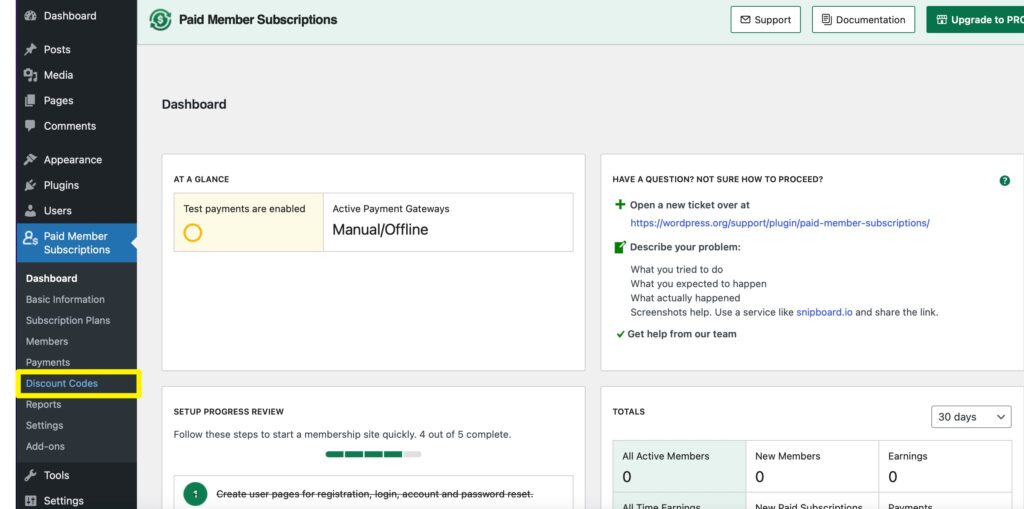Click the Earnings stat tile
This screenshot has height=509, width=1024.
[x=945, y=466]
